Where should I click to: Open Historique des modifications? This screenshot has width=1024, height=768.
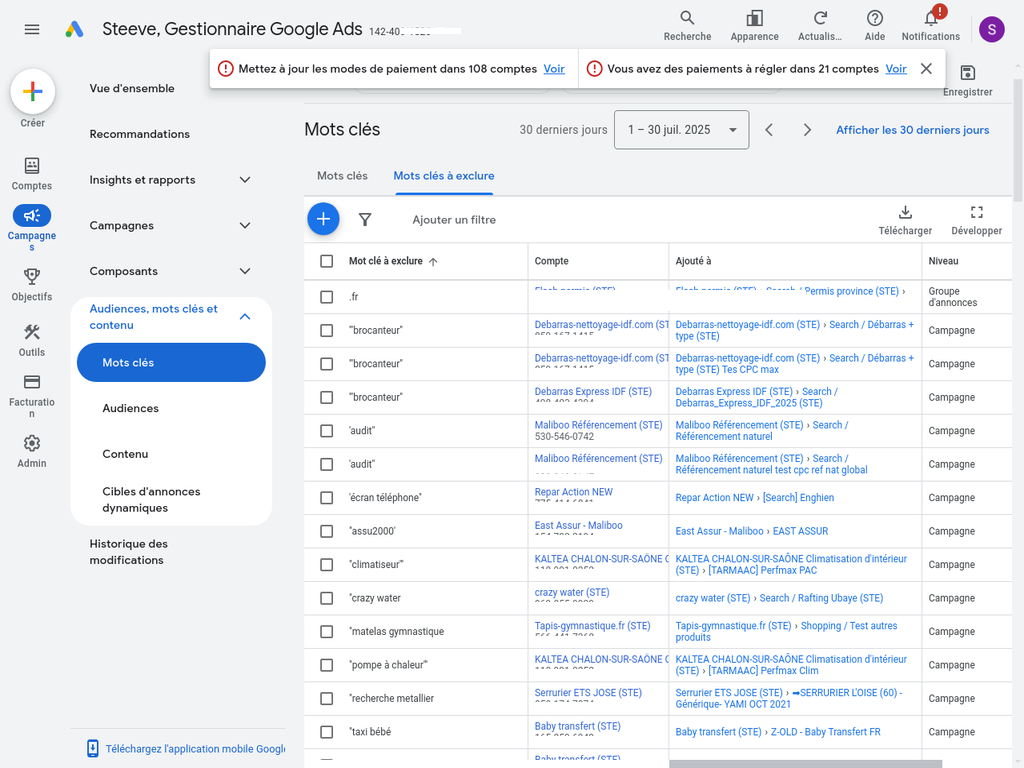coord(129,552)
